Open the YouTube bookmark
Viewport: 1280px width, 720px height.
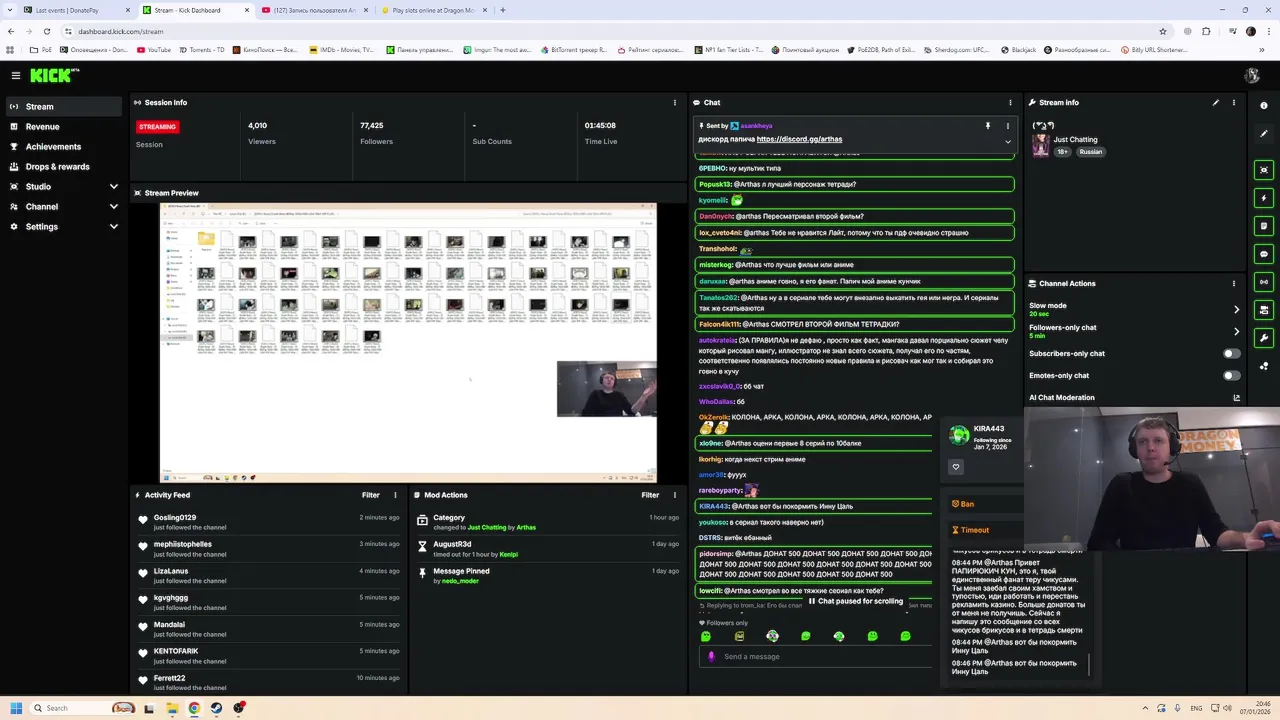pos(153,50)
